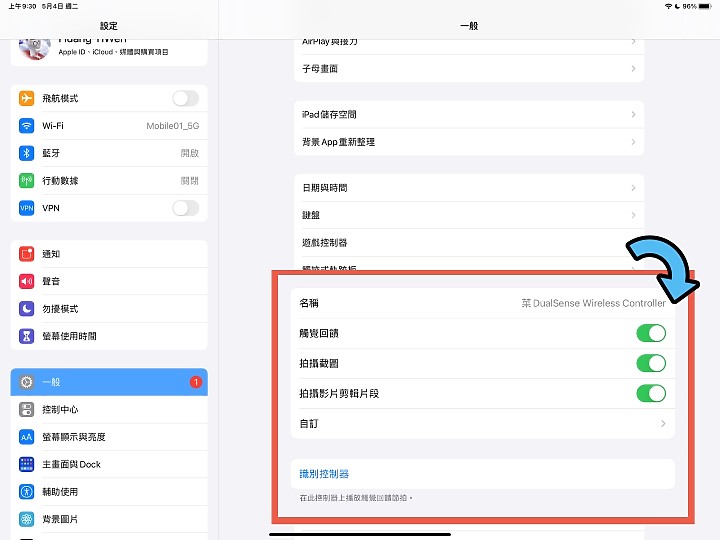Open 聲音 settings row
720x540 pixels.
click(109, 281)
